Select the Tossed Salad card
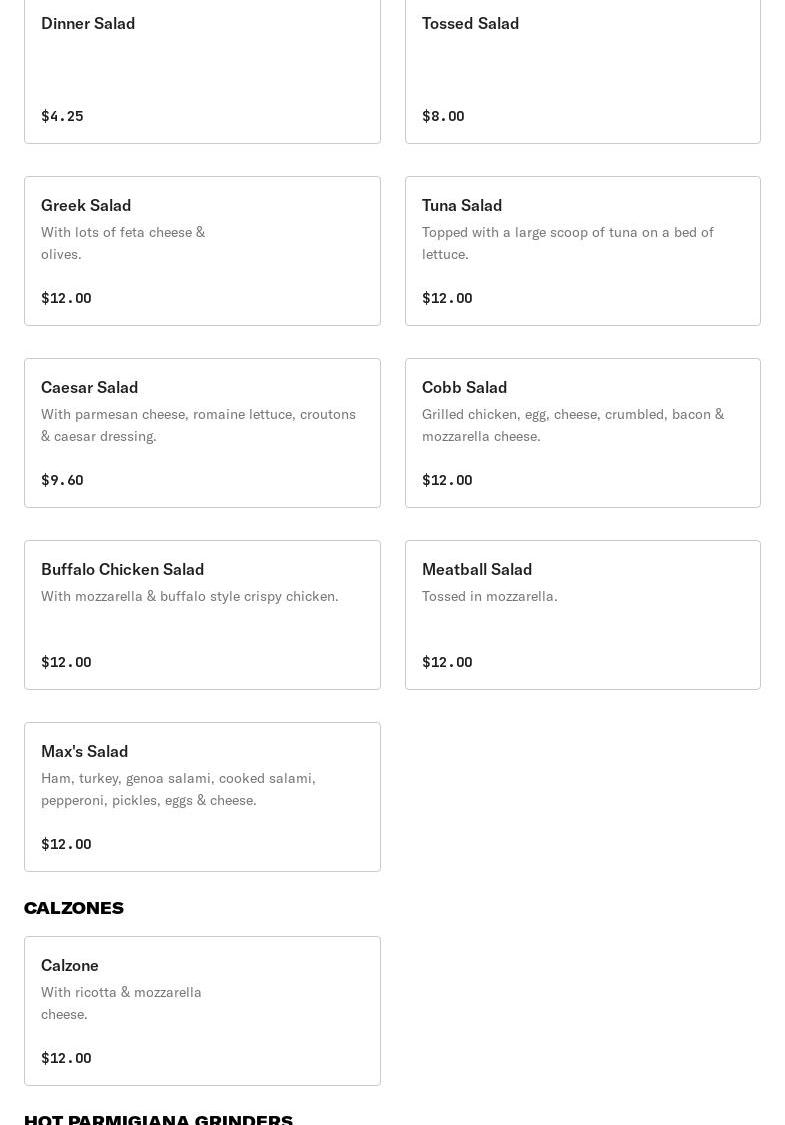Image resolution: width=785 pixels, height=1125 pixels. 583,70
